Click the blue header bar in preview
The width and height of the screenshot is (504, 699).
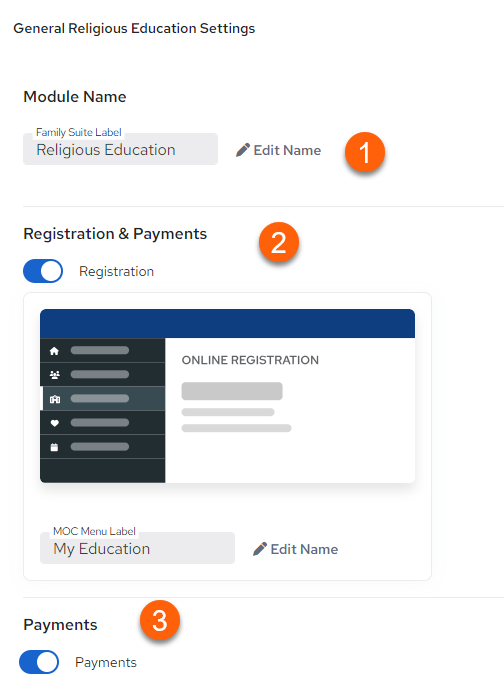pyautogui.click(x=227, y=323)
